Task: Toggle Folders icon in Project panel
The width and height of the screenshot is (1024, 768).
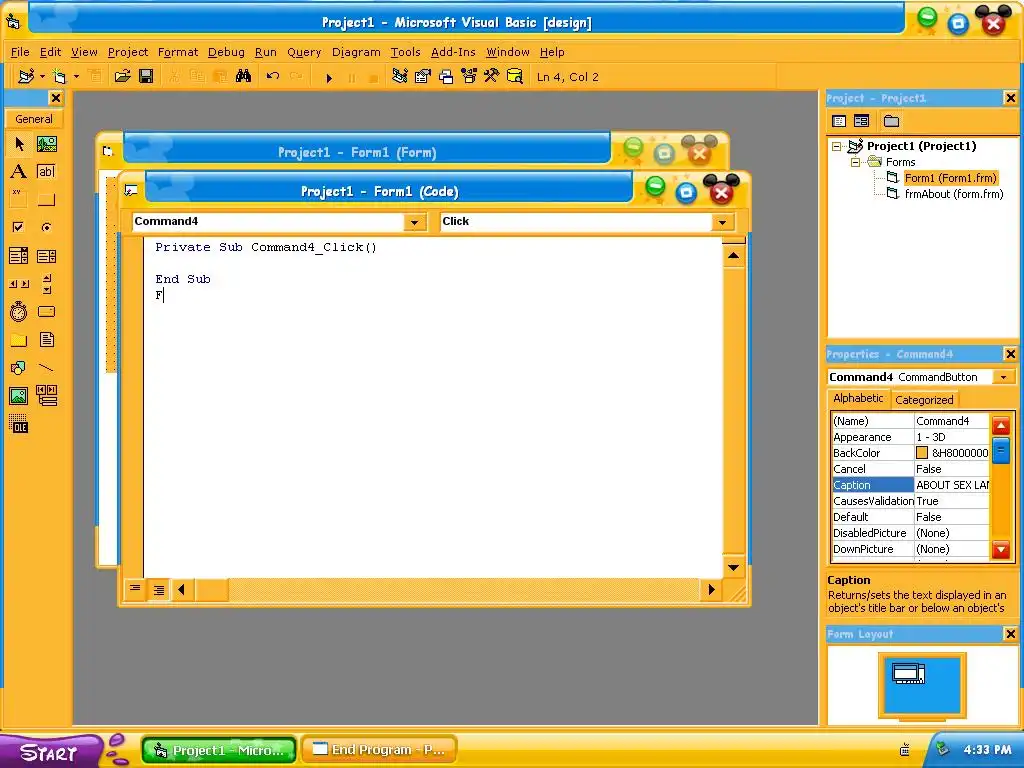Action: (891, 121)
